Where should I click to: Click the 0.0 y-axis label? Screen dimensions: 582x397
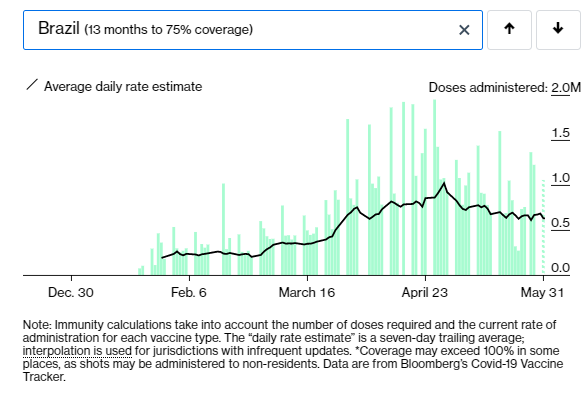point(560,268)
